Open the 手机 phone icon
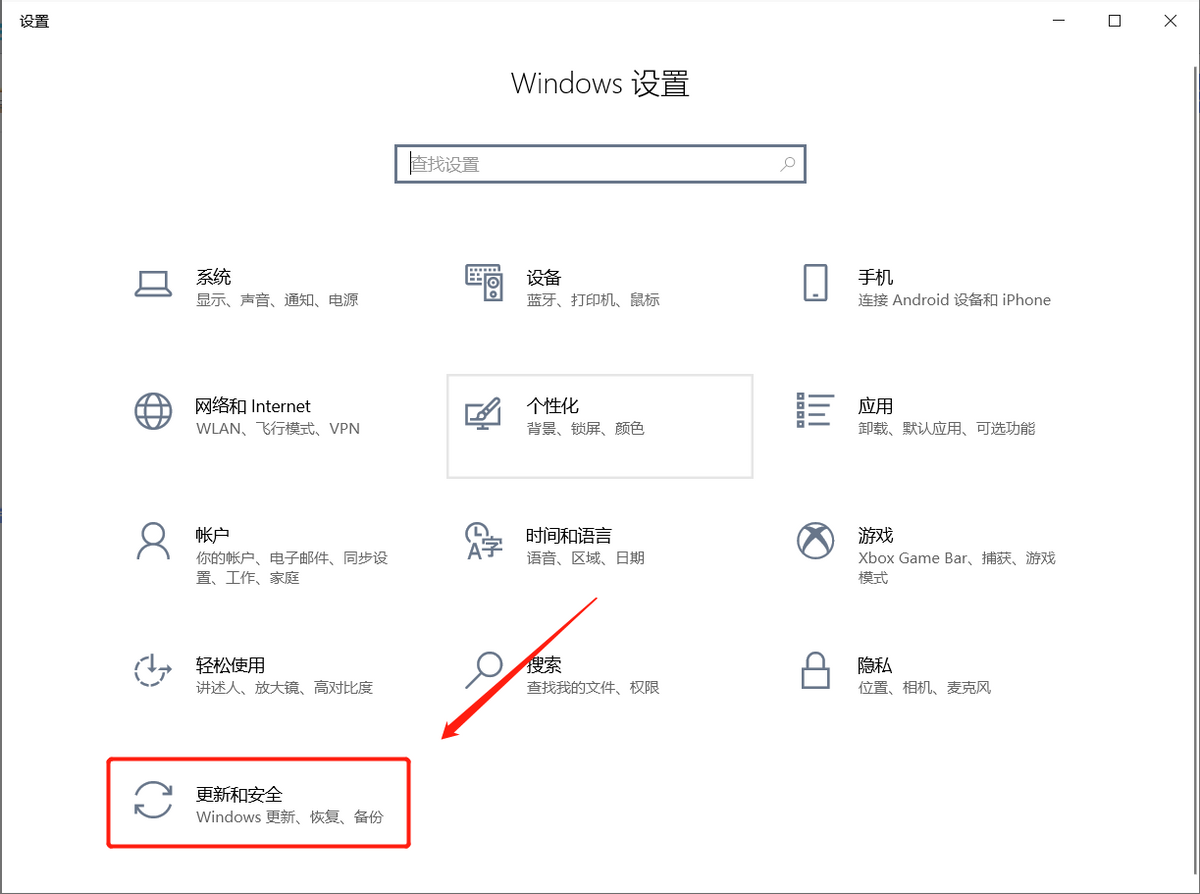The width and height of the screenshot is (1200, 894). [816, 283]
